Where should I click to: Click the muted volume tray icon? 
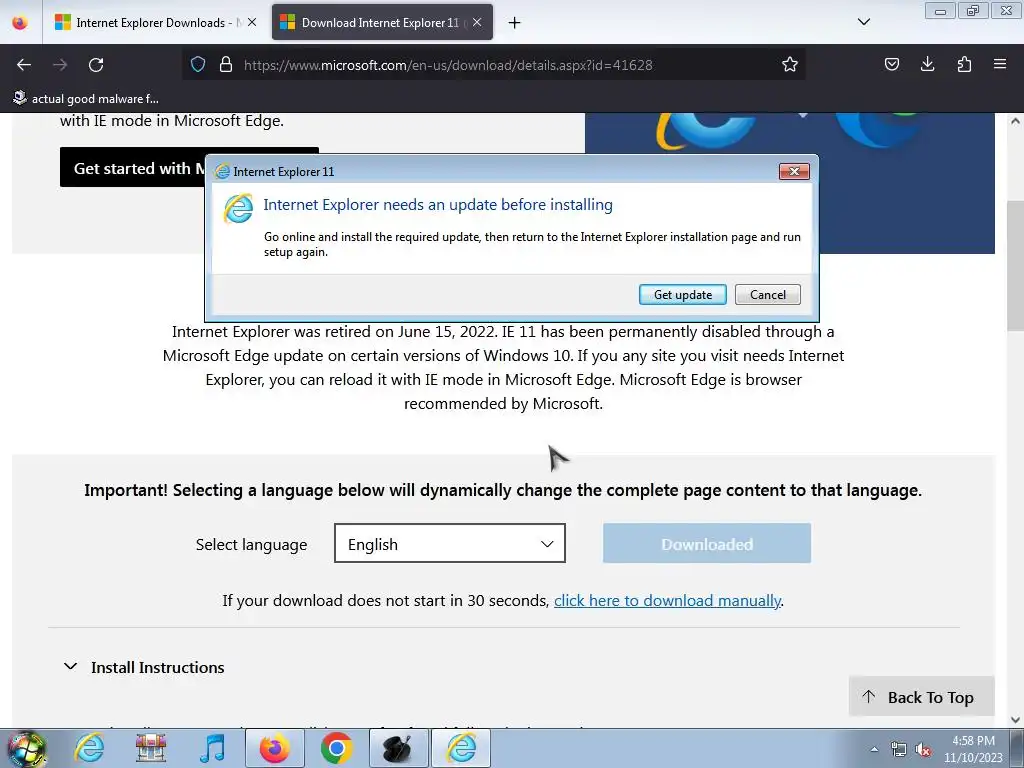click(923, 749)
